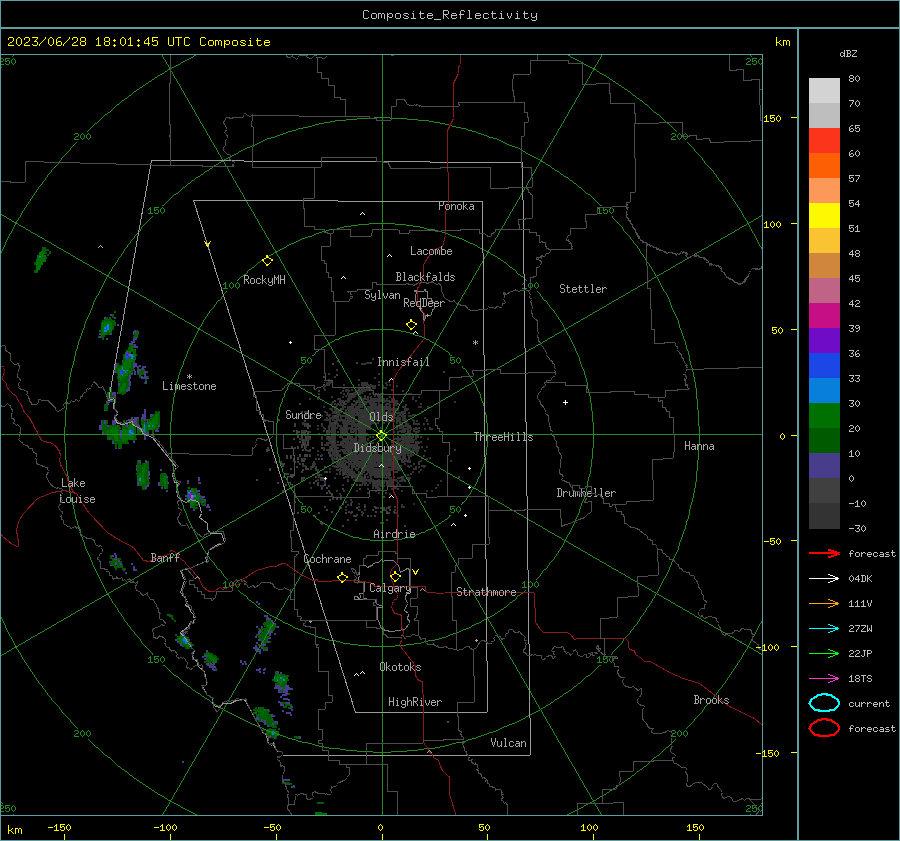900x841 pixels.
Task: Click the Airdrie town label
Action: point(394,534)
